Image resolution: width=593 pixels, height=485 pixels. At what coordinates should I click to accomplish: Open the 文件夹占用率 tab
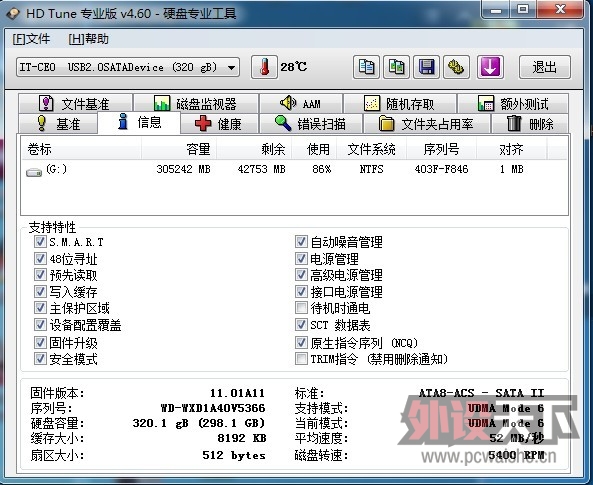pyautogui.click(x=426, y=124)
